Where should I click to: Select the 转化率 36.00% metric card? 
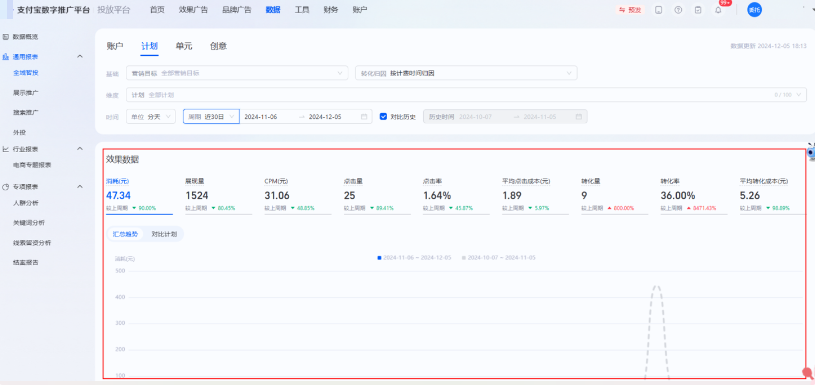[x=694, y=195]
